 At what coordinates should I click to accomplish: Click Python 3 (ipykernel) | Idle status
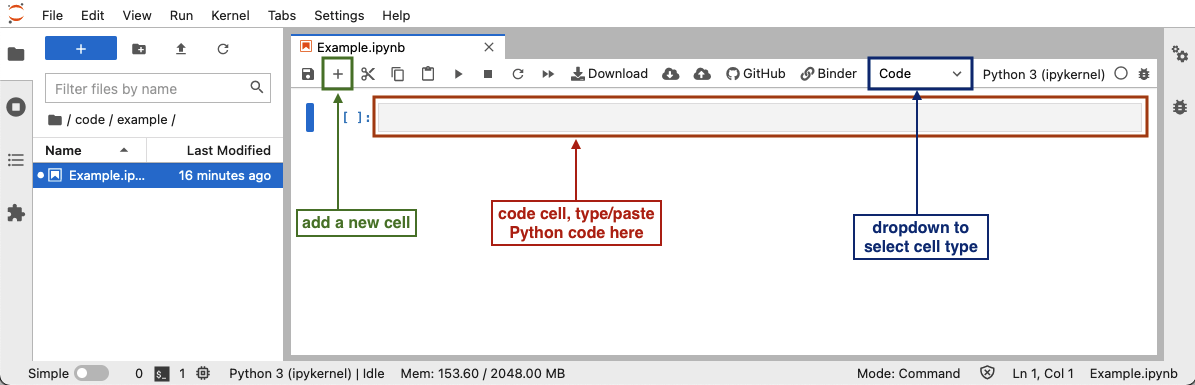point(306,374)
